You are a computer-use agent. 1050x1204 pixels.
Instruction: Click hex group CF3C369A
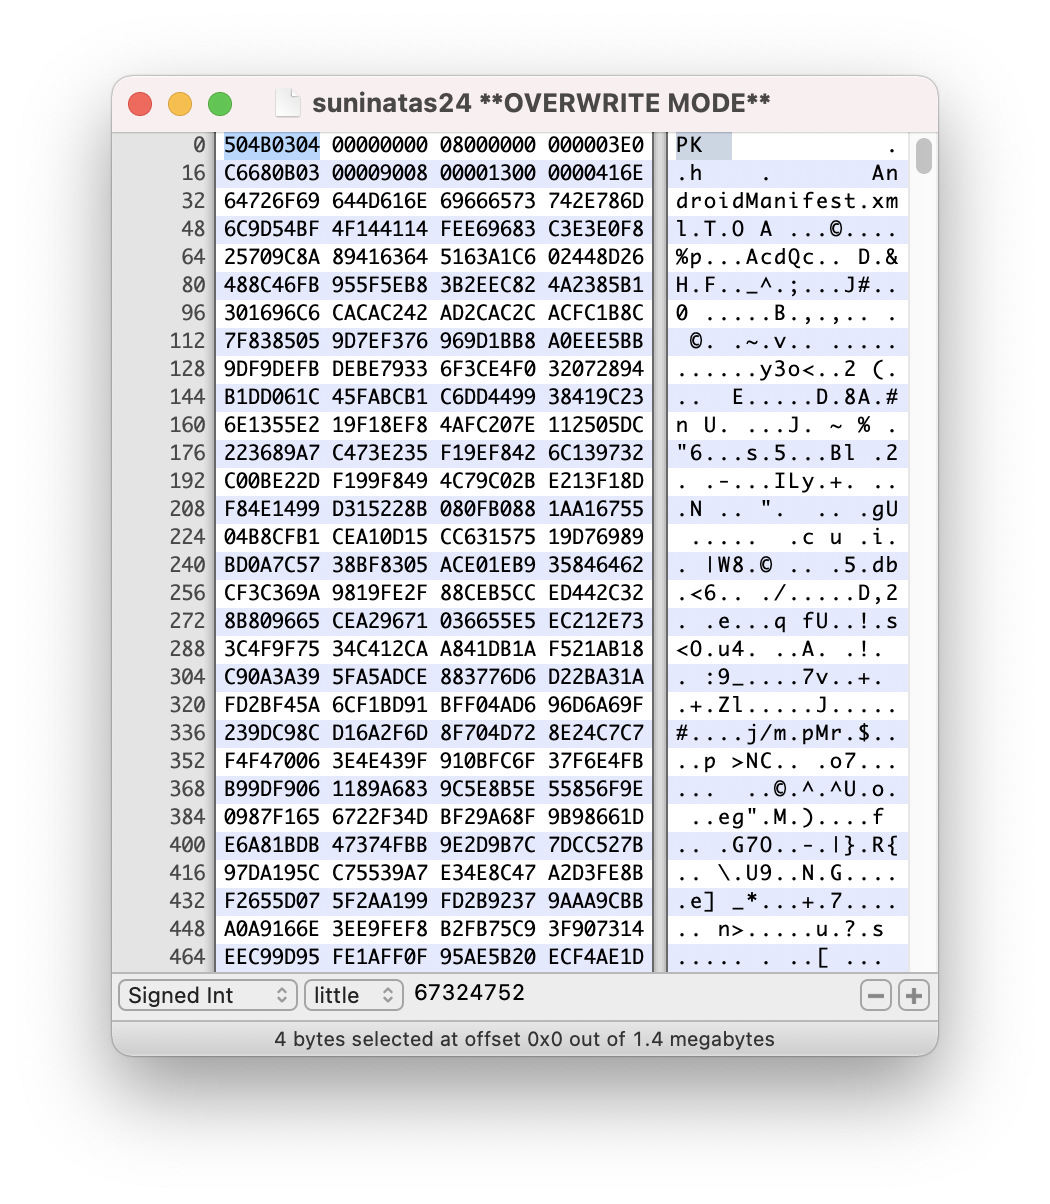[272, 593]
